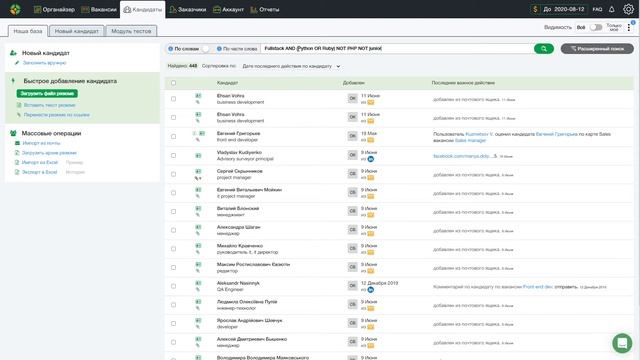Click the lightning icon for quick candidate adding
Viewport: 640px width, 360px height.
click(13, 81)
